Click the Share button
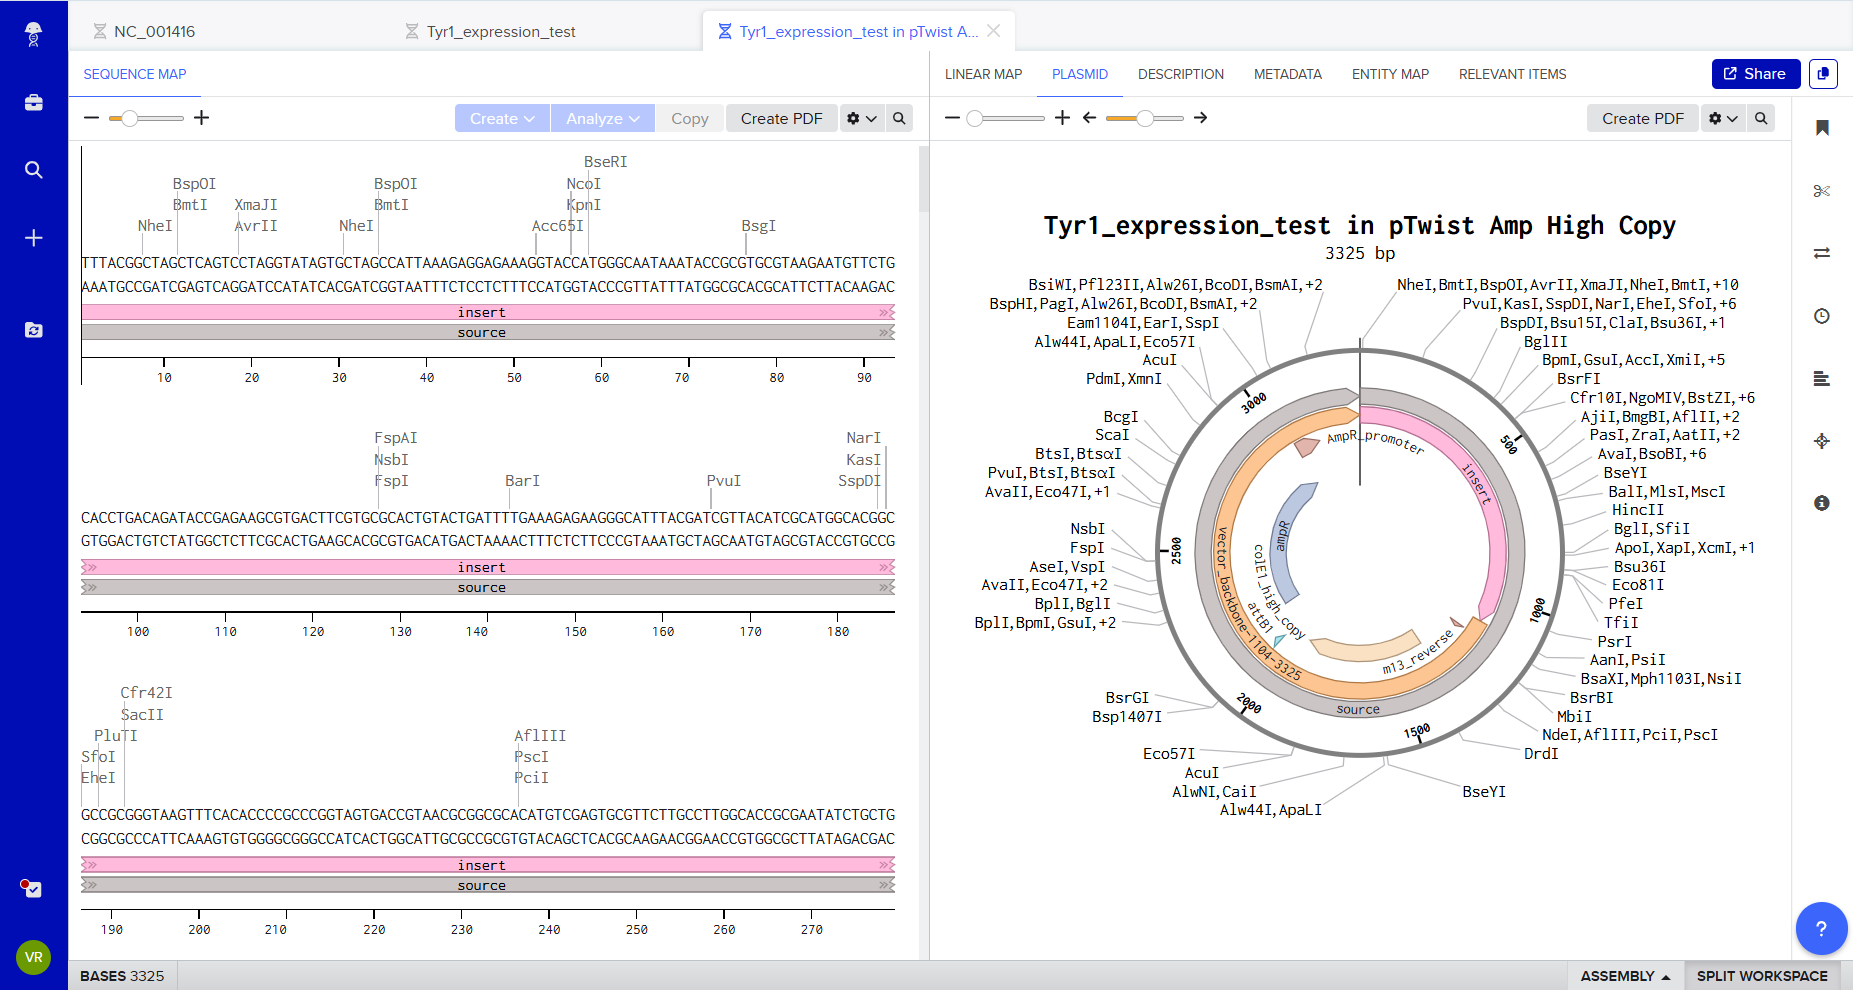1853x990 pixels. coord(1755,74)
